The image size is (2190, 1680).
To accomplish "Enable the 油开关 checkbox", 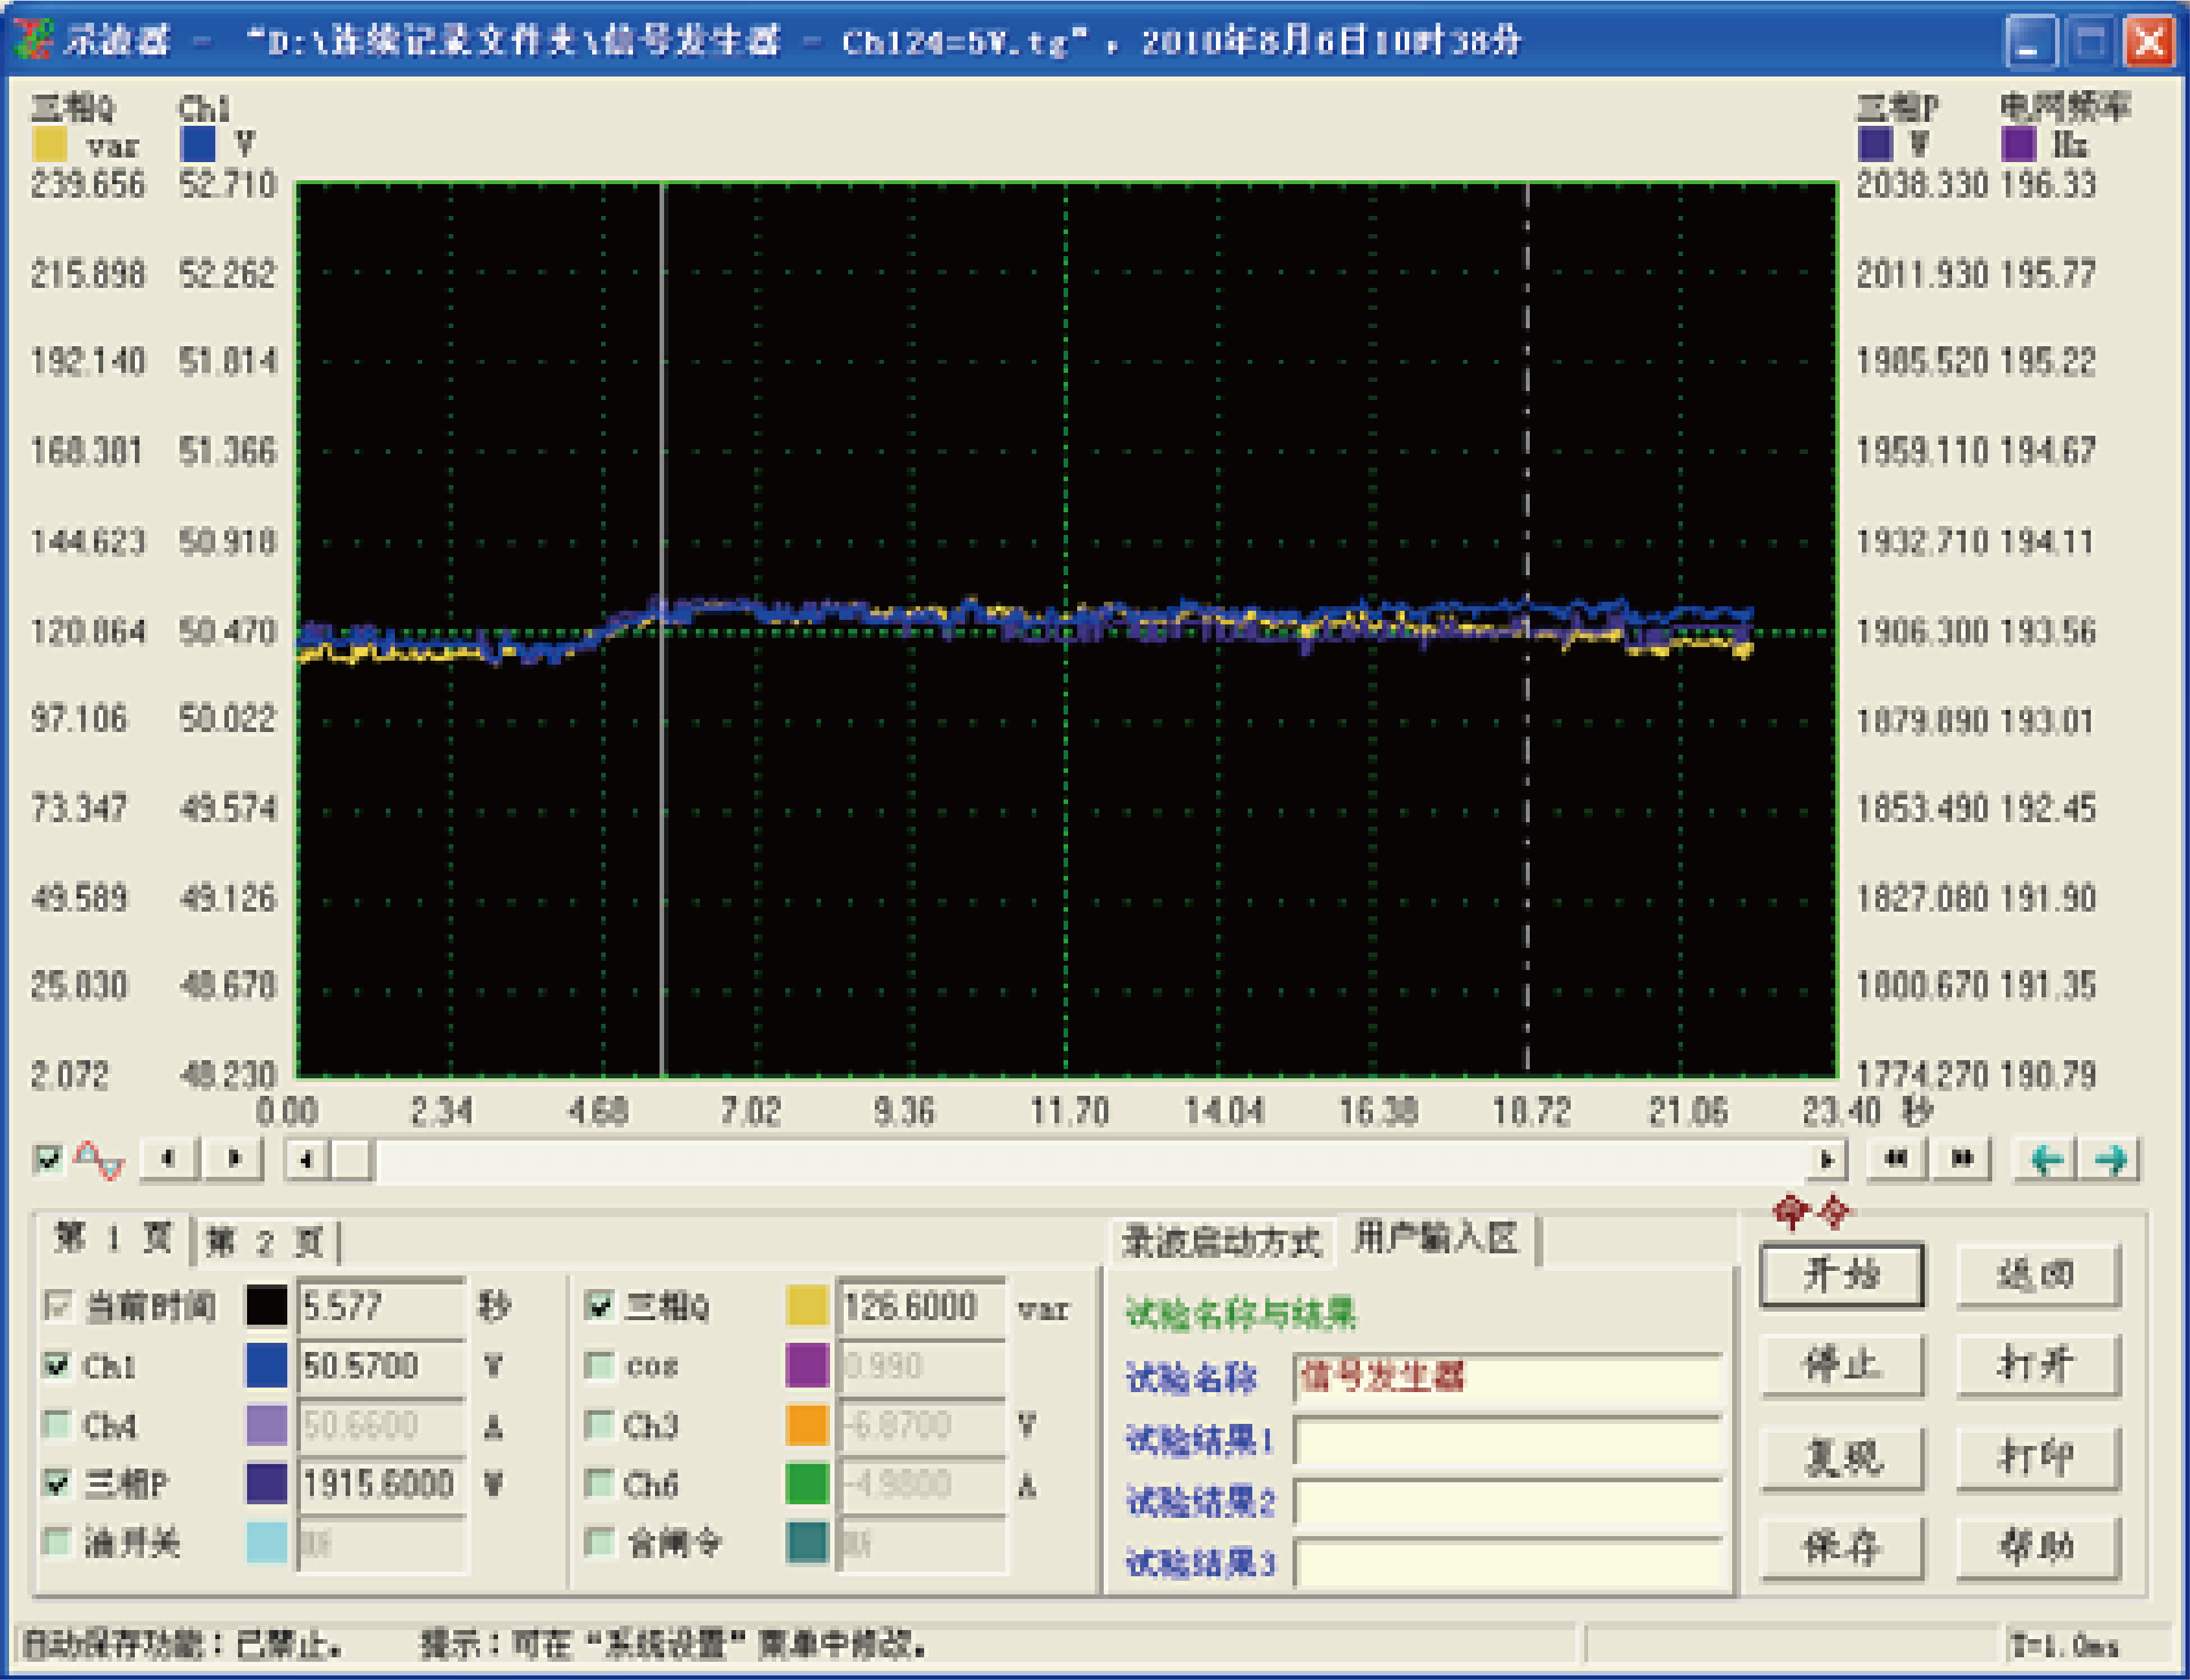I will pos(58,1542).
